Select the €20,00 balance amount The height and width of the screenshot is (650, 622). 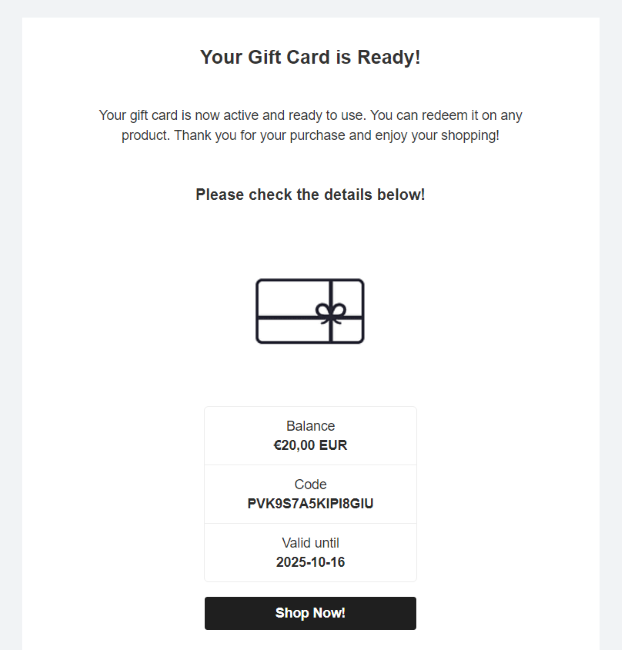coord(294,445)
